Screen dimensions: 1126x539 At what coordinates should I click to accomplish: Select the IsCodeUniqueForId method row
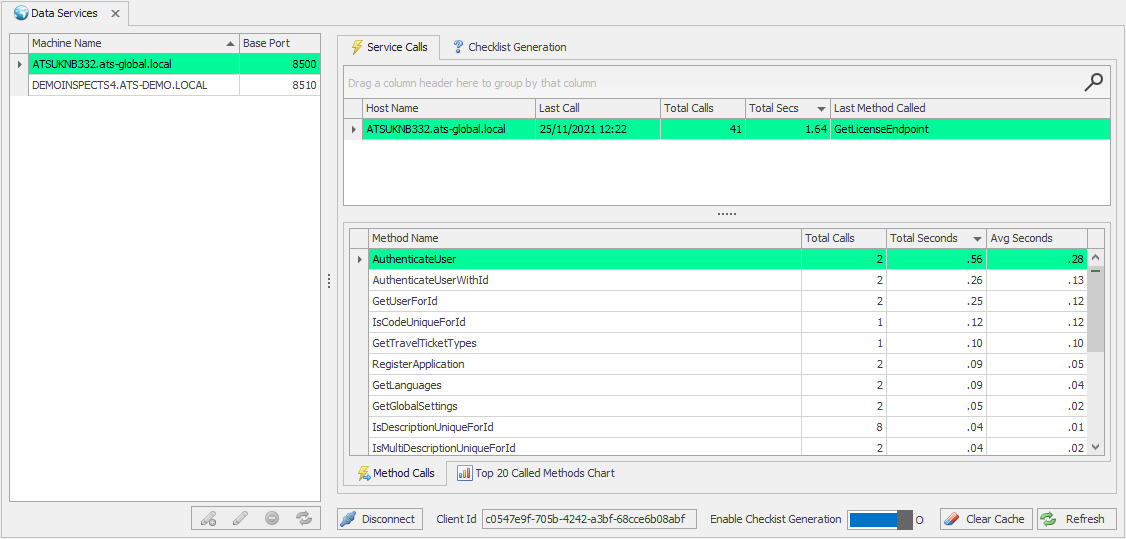pyautogui.click(x=718, y=322)
